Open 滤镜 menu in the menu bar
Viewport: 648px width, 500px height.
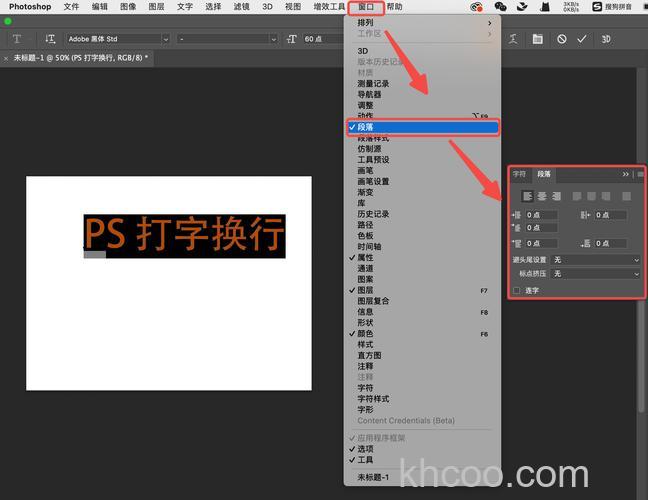(x=241, y=7)
